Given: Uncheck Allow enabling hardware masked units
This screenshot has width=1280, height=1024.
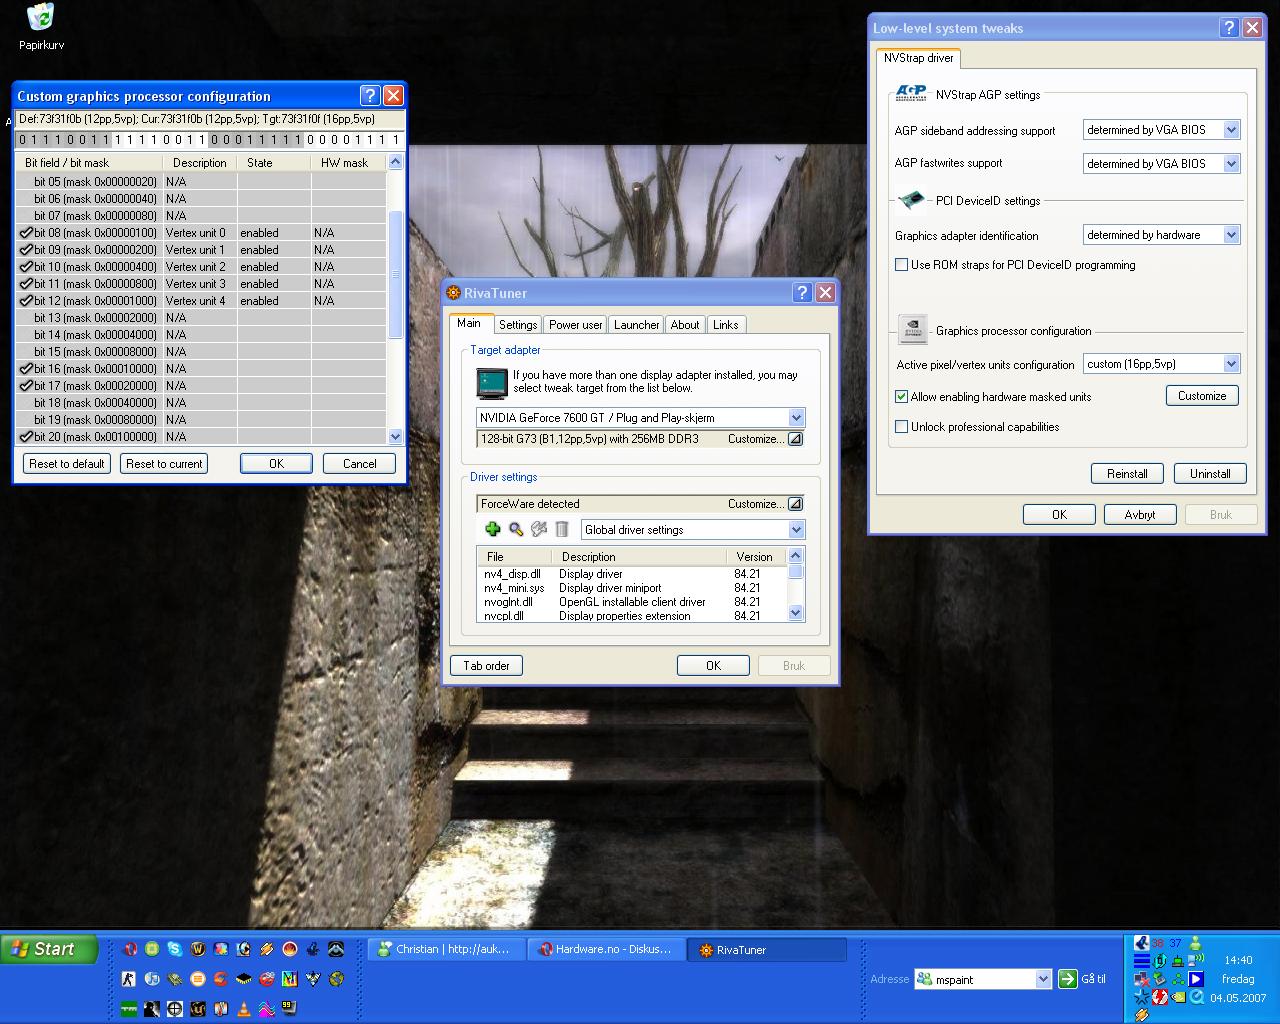Looking at the screenshot, I should [901, 397].
